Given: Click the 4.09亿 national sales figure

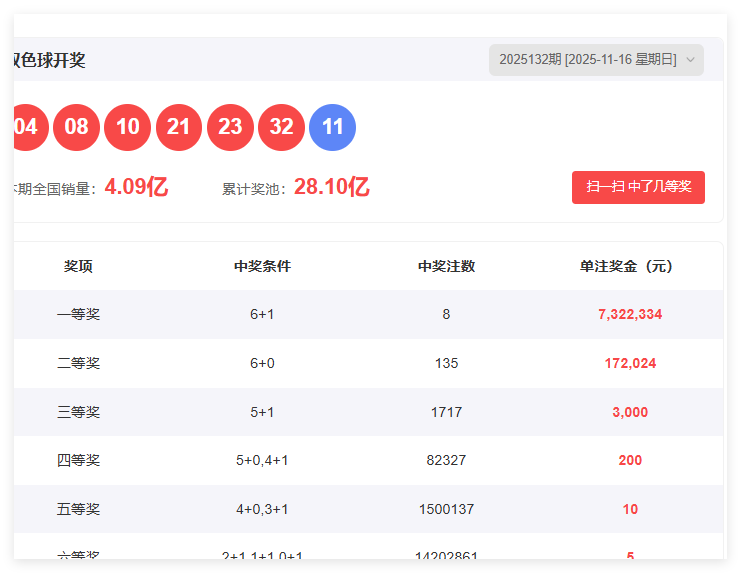Looking at the screenshot, I should (x=136, y=187).
